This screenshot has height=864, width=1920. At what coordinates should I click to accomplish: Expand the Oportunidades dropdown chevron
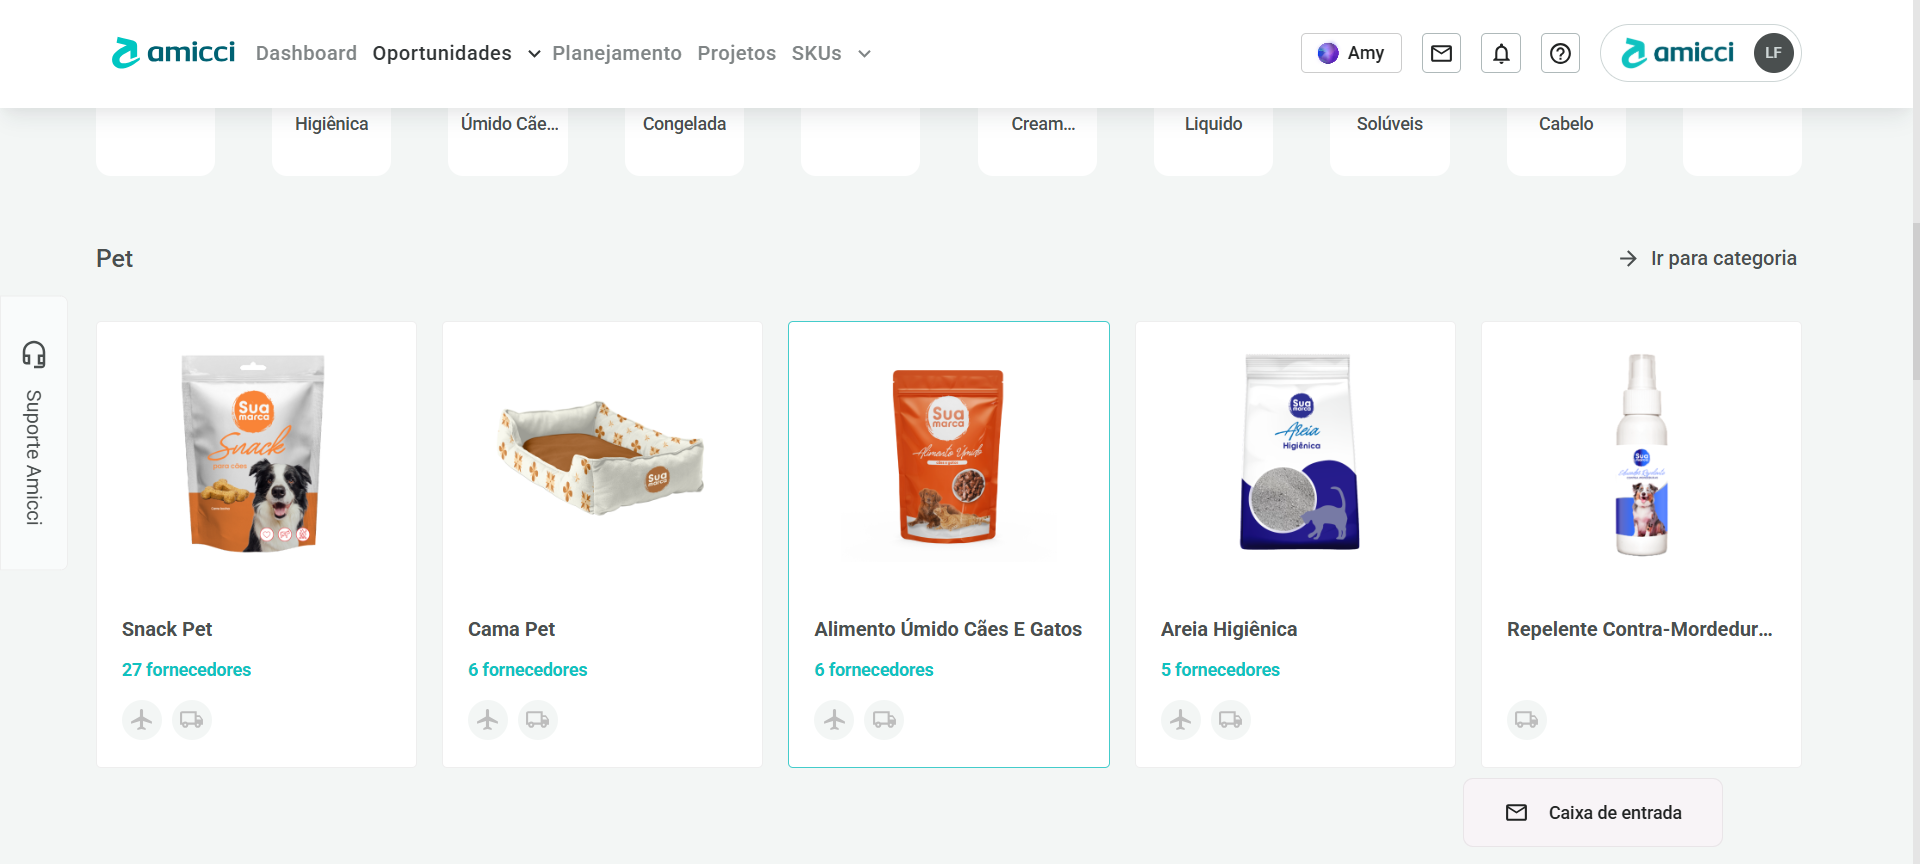tap(534, 54)
